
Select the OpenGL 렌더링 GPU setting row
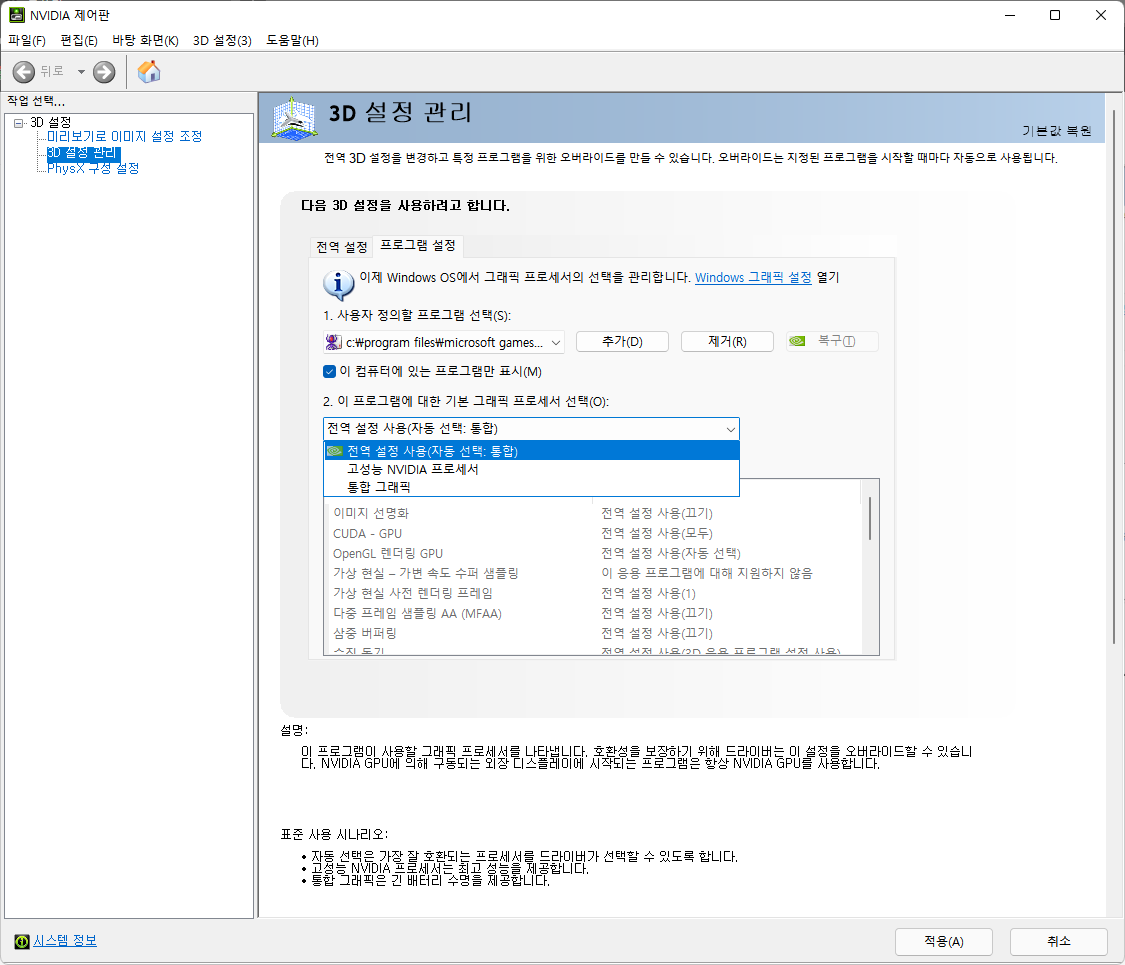click(593, 553)
